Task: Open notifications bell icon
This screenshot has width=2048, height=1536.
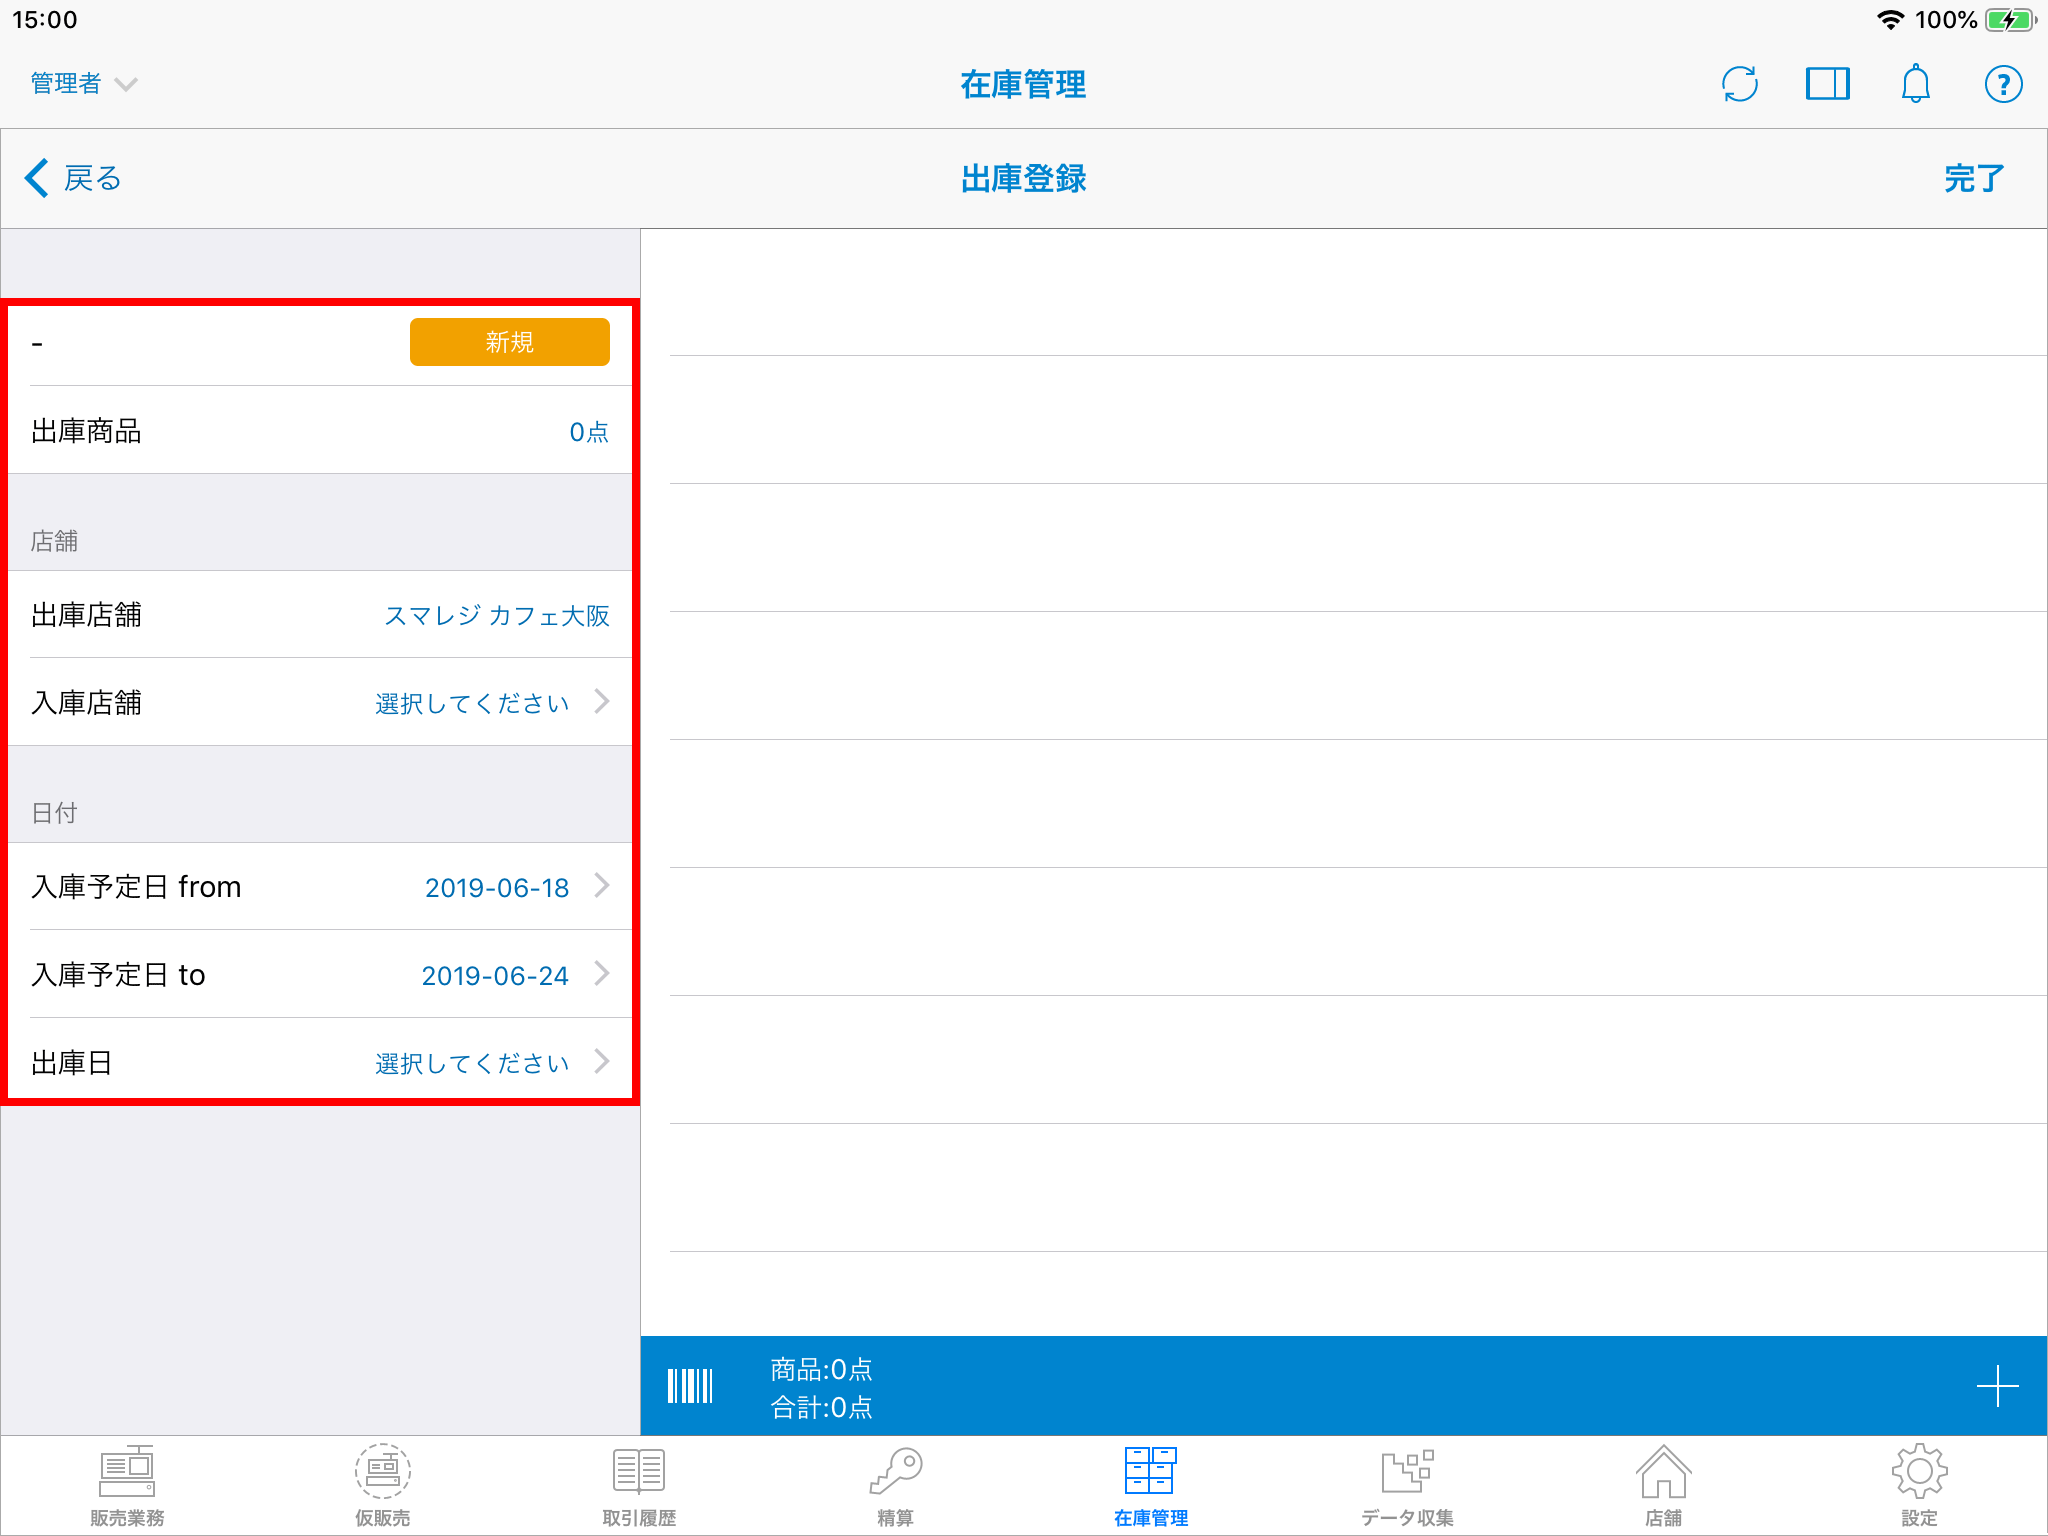Action: click(x=1915, y=84)
